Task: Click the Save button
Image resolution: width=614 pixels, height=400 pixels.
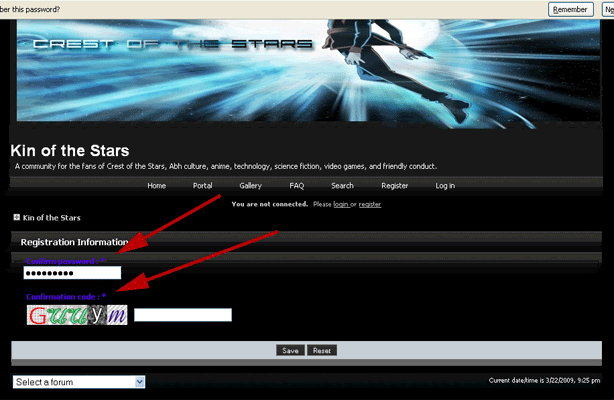Action: tap(290, 350)
